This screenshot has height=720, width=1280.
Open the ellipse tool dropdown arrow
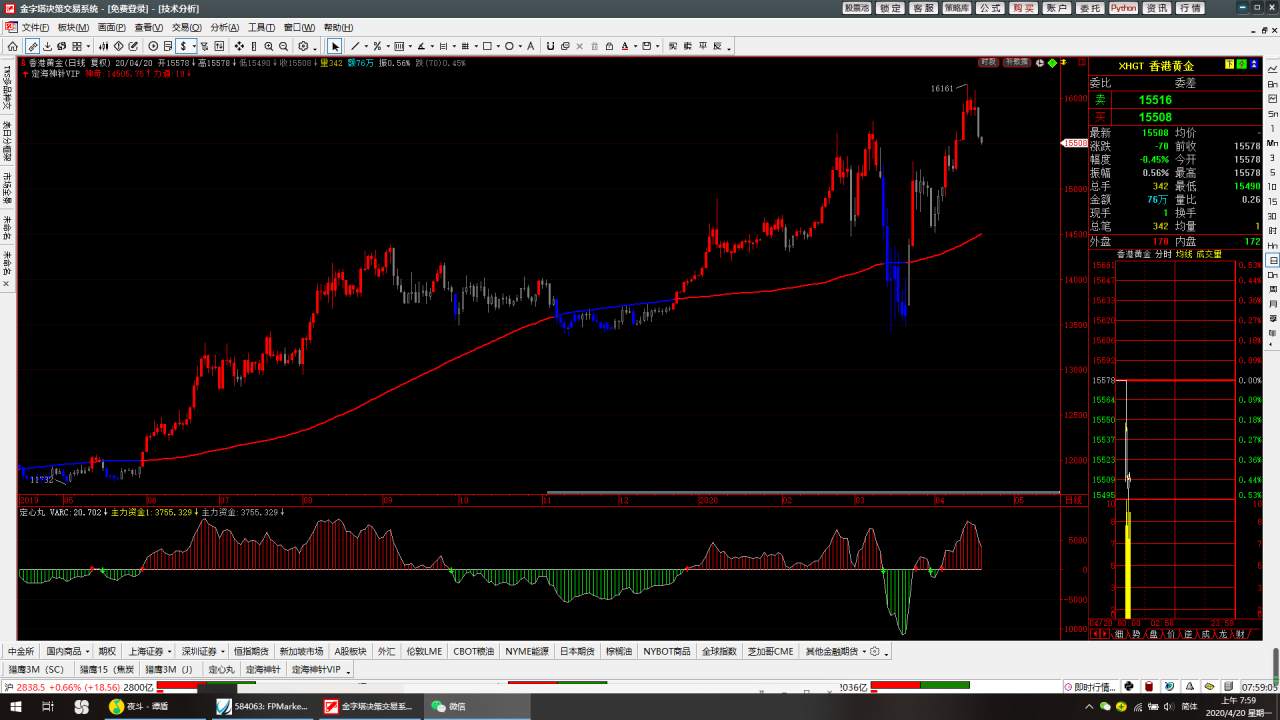pos(519,47)
